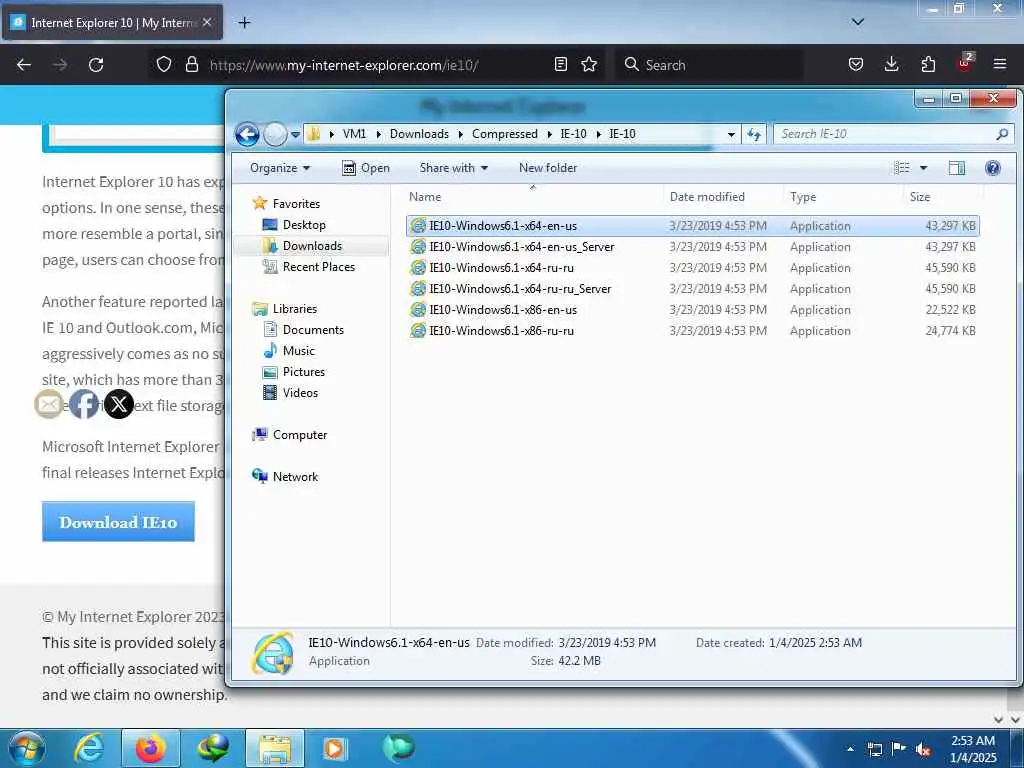
Task: Open Windows Start menu
Action: tap(27, 749)
